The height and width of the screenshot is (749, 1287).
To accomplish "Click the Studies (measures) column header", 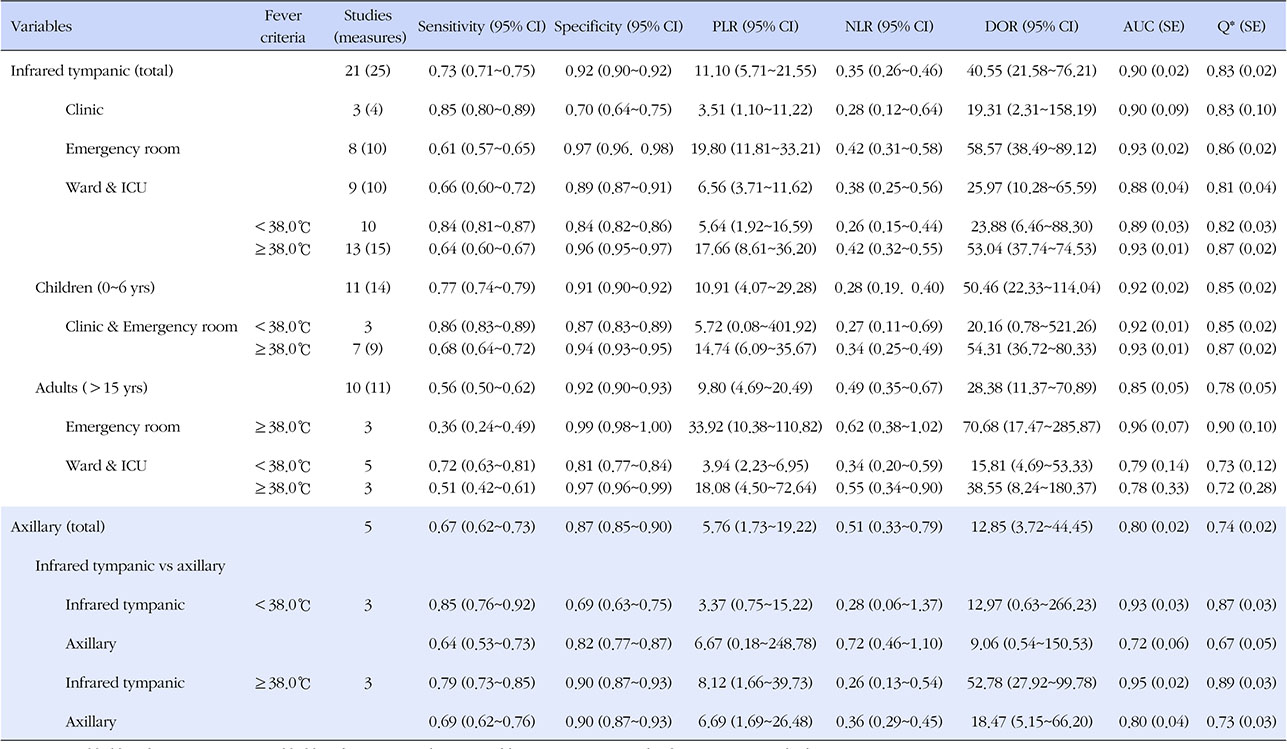I will coord(370,27).
